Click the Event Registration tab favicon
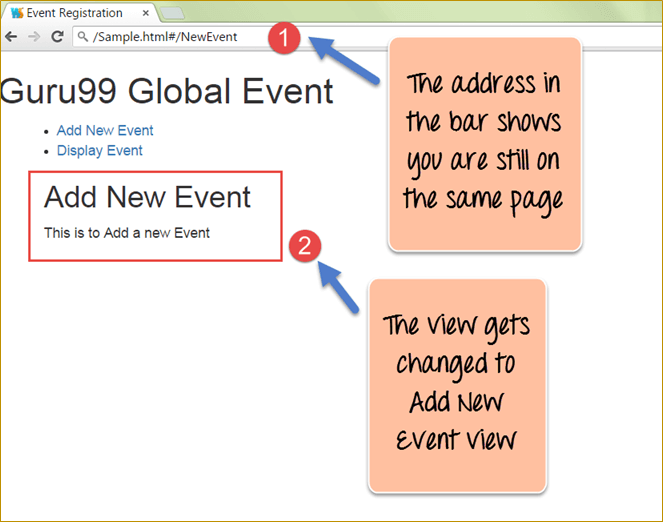The image size is (663, 522). coord(16,13)
